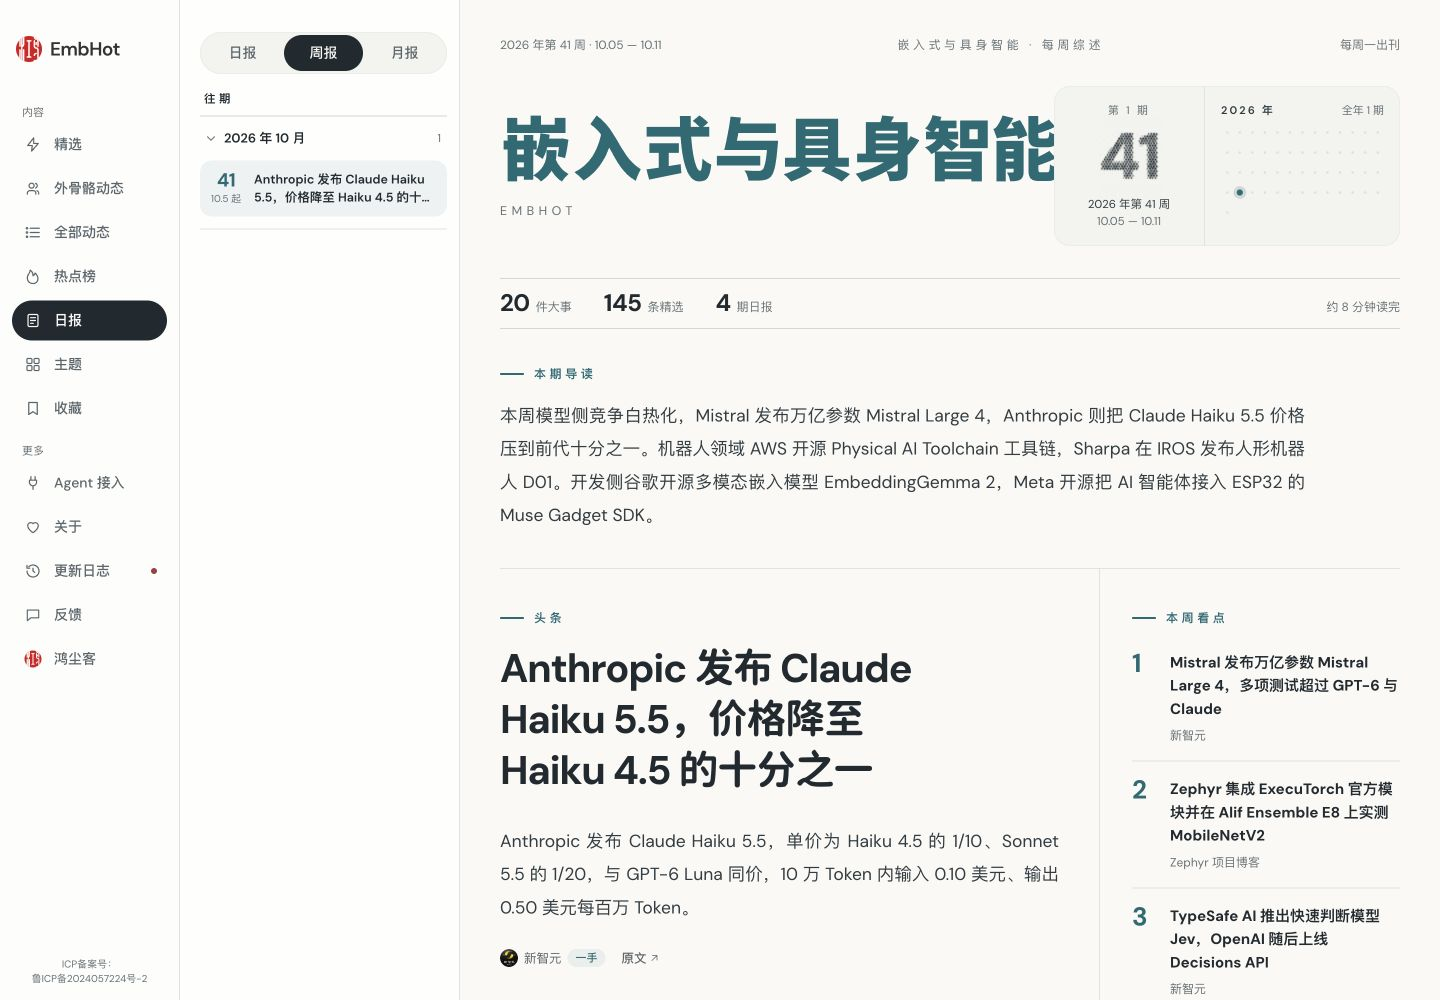Open Agent 接入 plug icon
Viewport: 1440px width, 1000px height.
coord(33,483)
